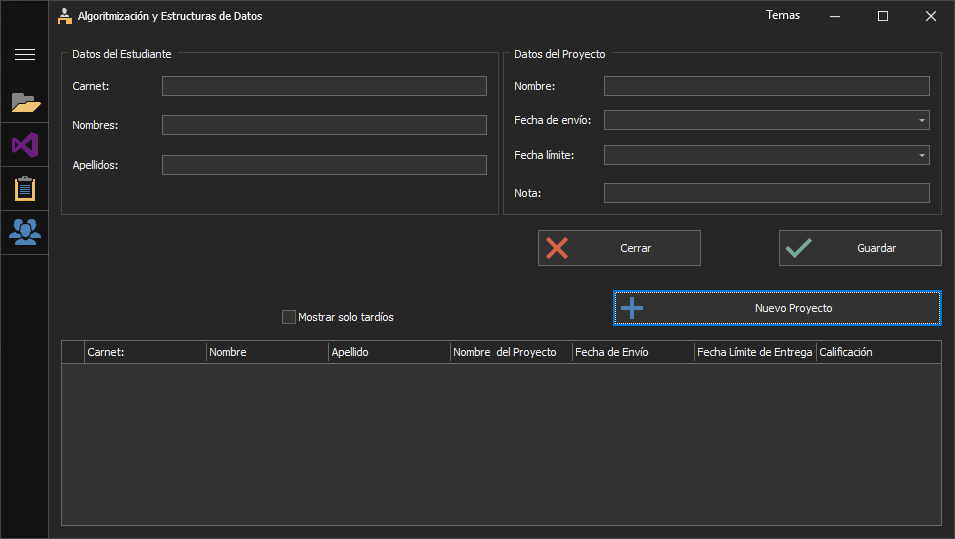Screen dimensions: 955x539
Task: Expand the Fecha de envío dropdown
Action: (921, 120)
